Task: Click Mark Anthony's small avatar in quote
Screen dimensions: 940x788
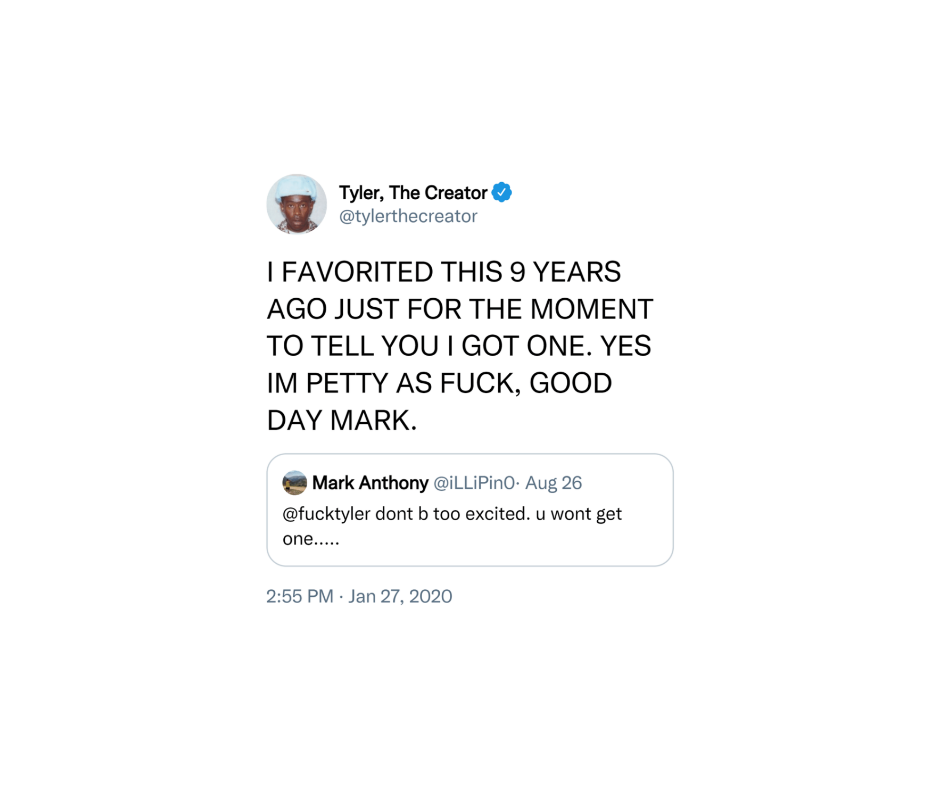Action: [295, 483]
